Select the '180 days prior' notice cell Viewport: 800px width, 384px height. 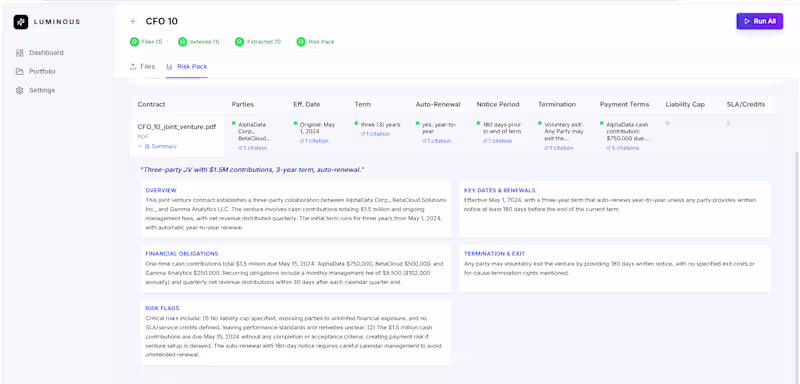tap(502, 128)
